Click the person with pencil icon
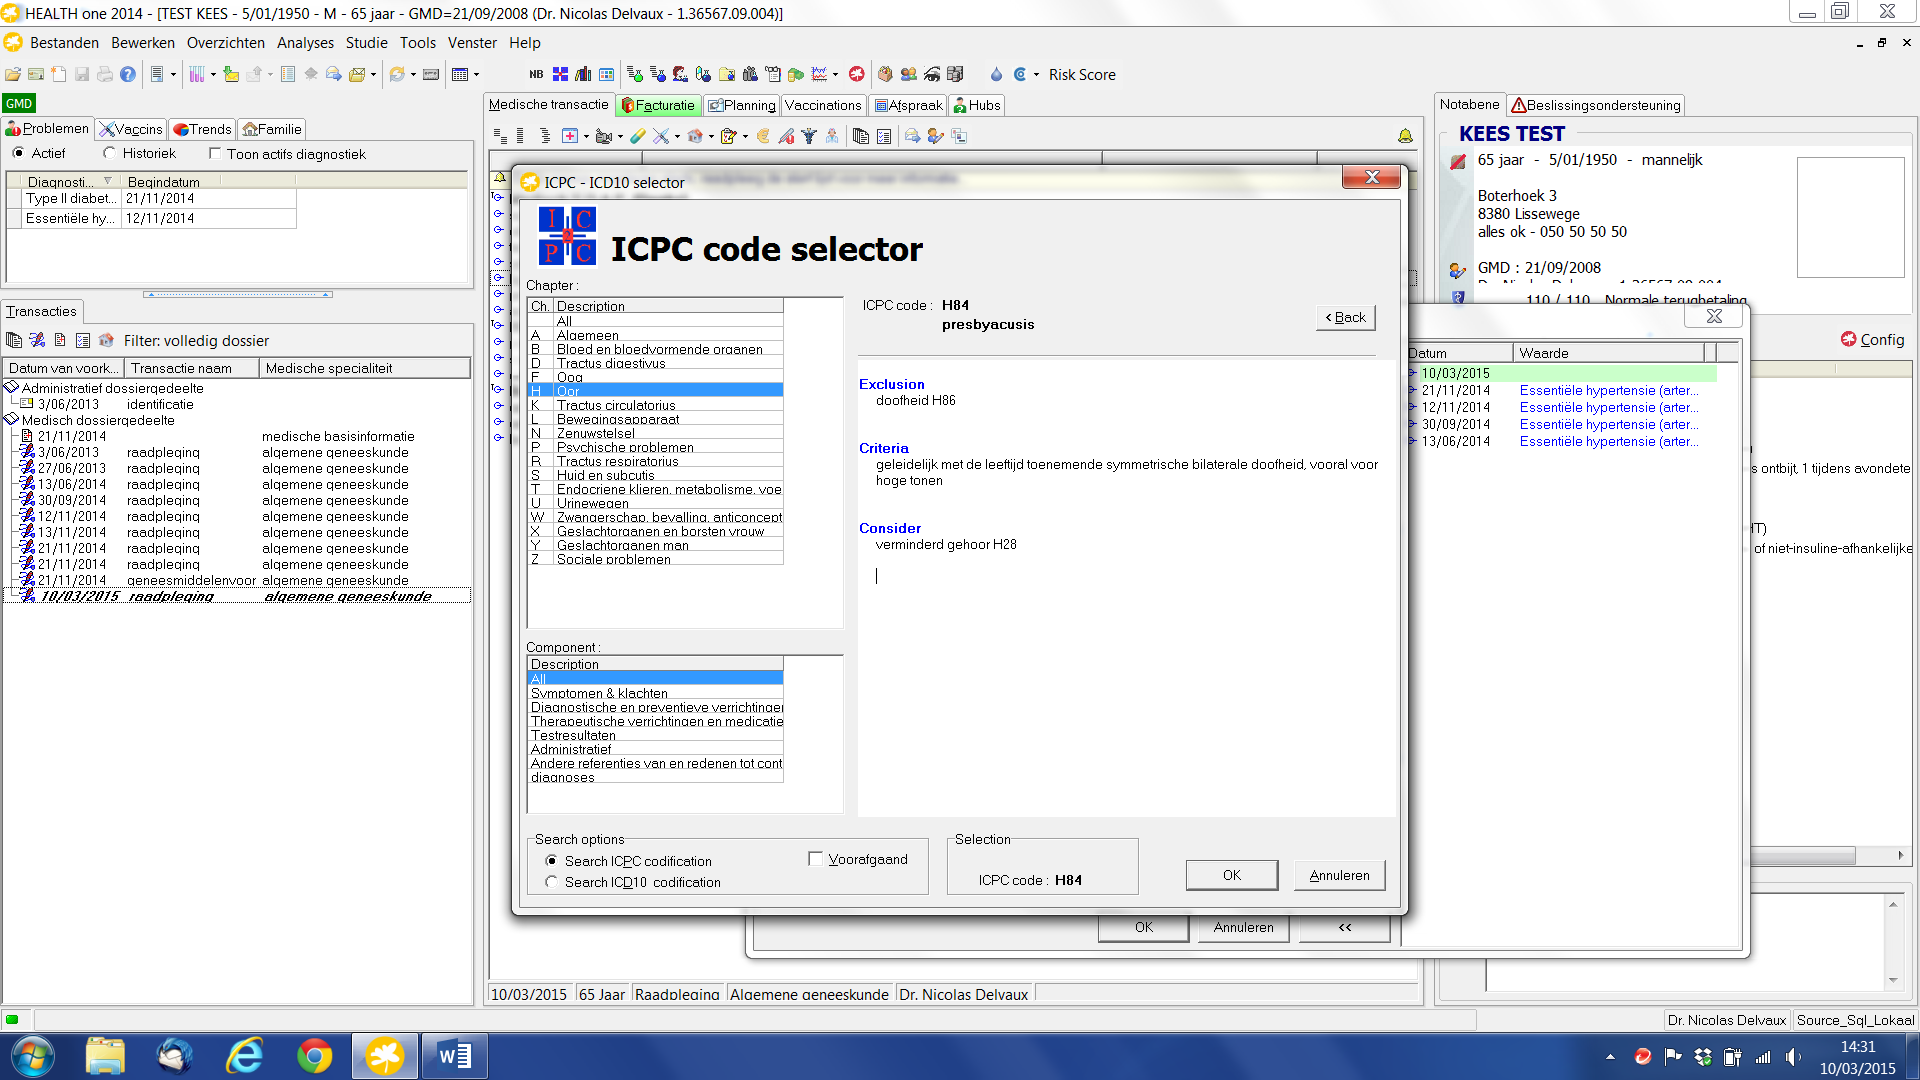Screen dimensions: 1920x1080 tap(935, 136)
